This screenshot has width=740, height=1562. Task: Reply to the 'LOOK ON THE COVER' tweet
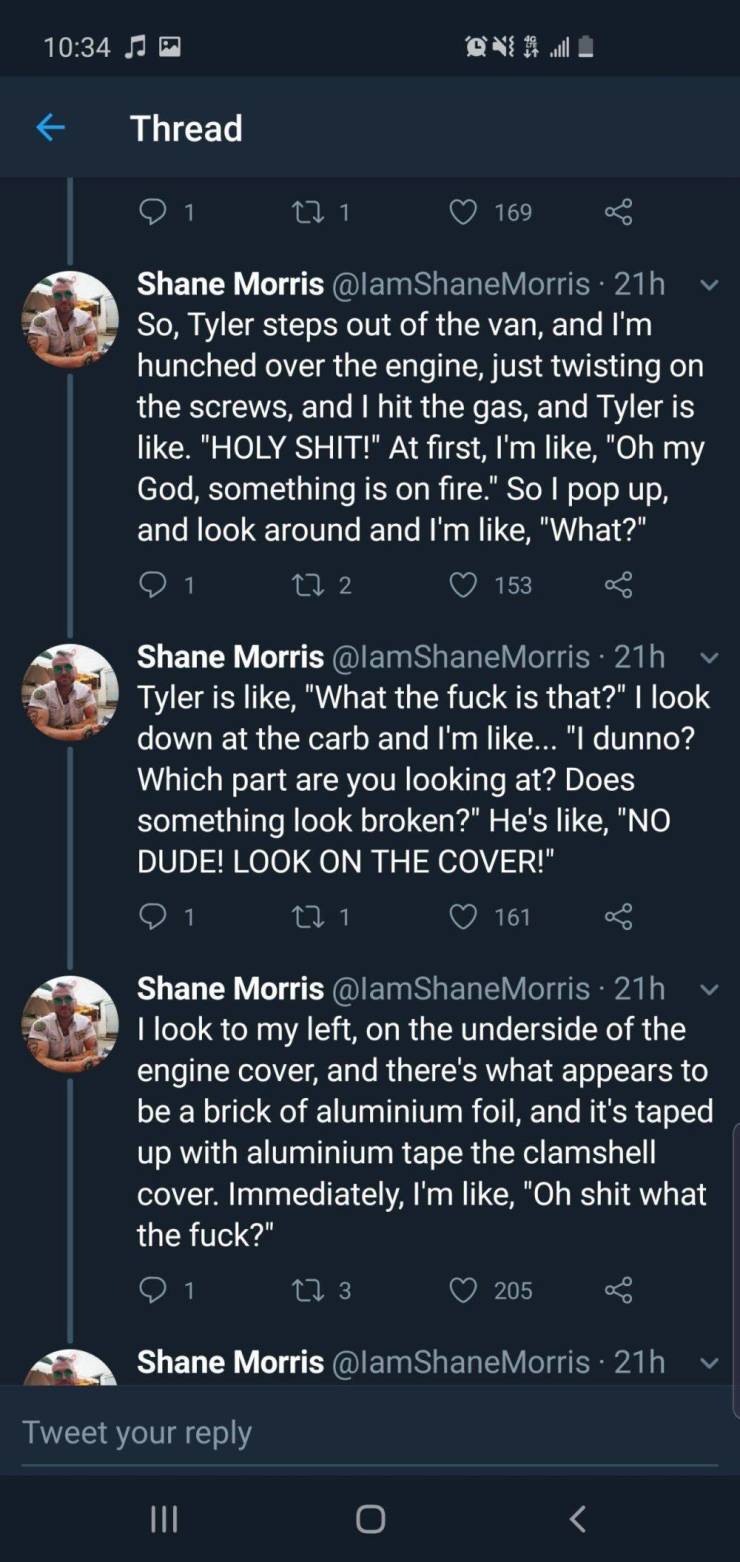tap(151, 916)
